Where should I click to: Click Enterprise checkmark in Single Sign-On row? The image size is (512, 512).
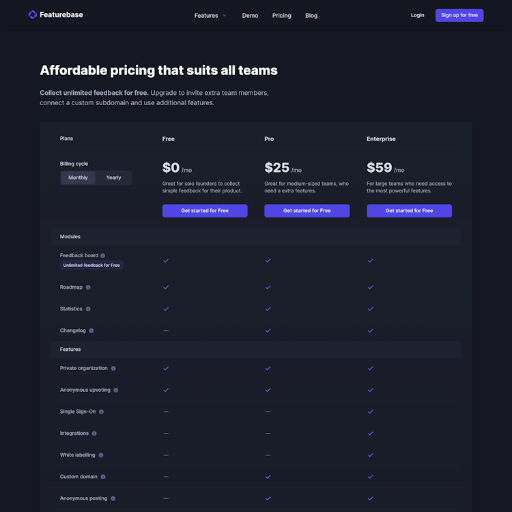(370, 412)
